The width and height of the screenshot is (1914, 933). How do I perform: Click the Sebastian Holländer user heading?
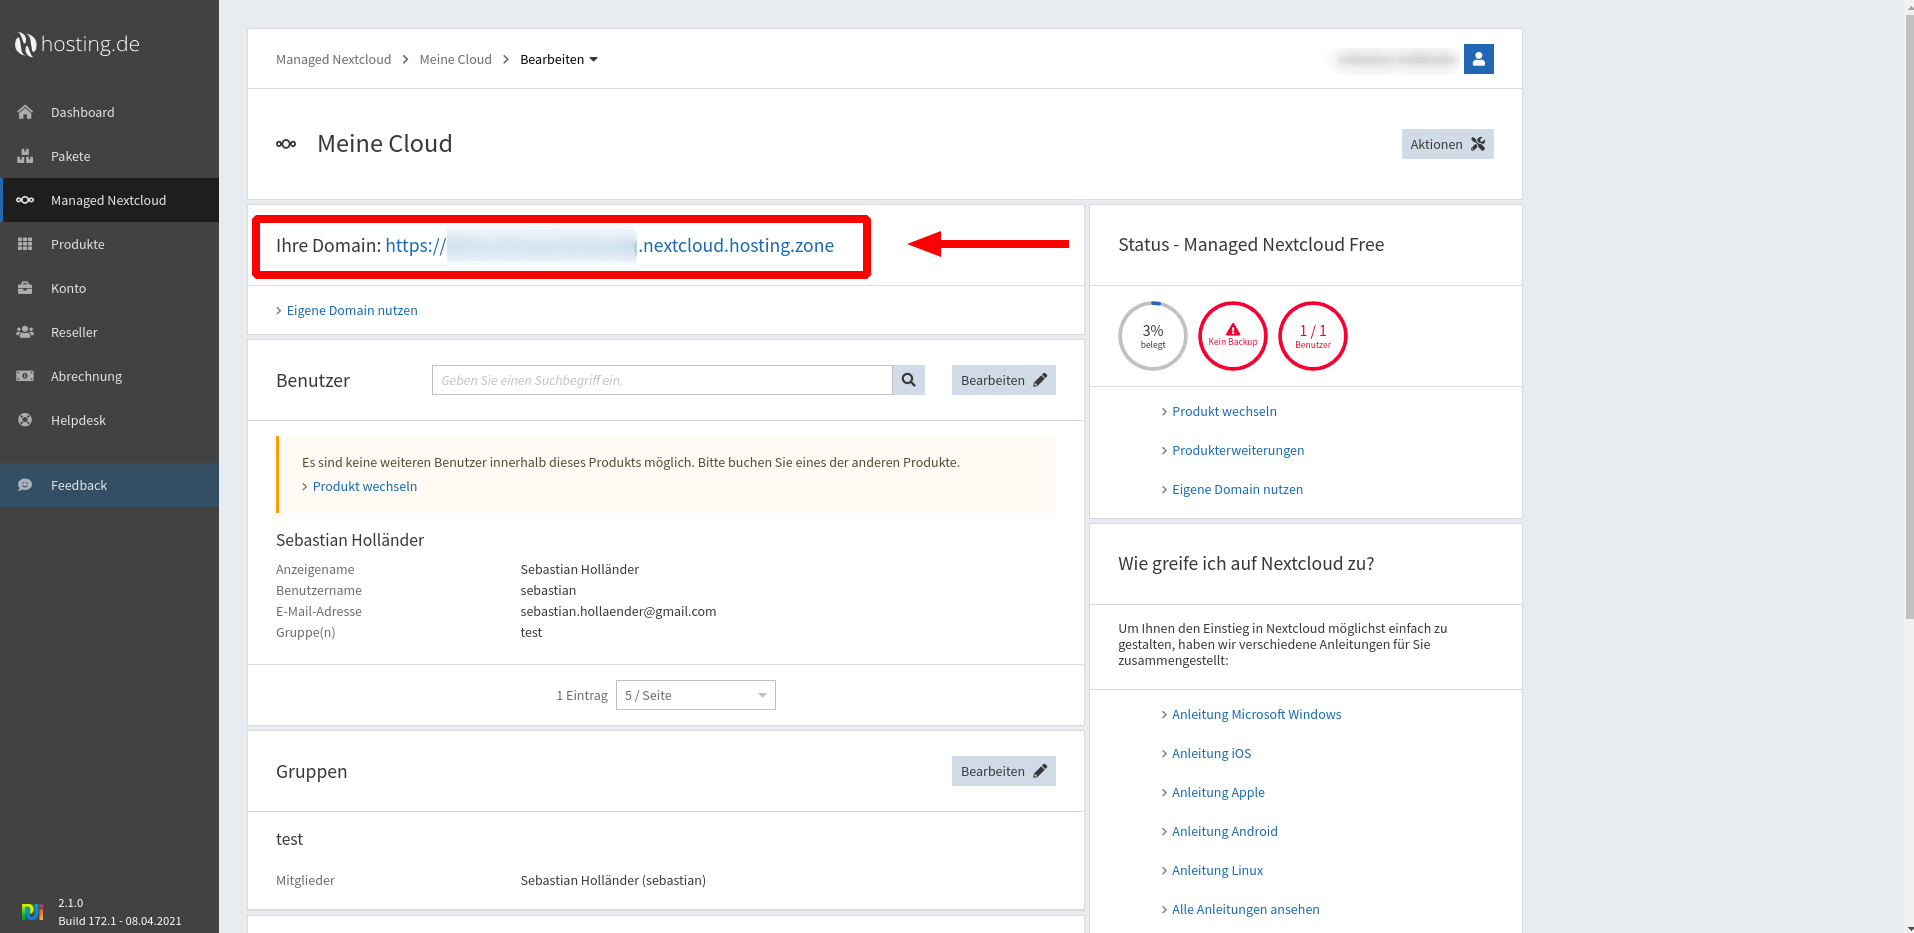(350, 540)
